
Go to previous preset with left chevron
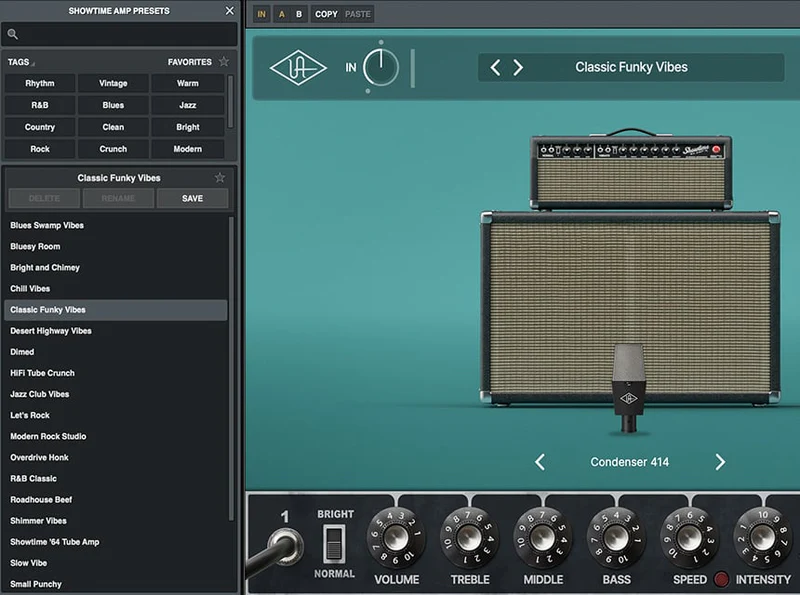[495, 68]
